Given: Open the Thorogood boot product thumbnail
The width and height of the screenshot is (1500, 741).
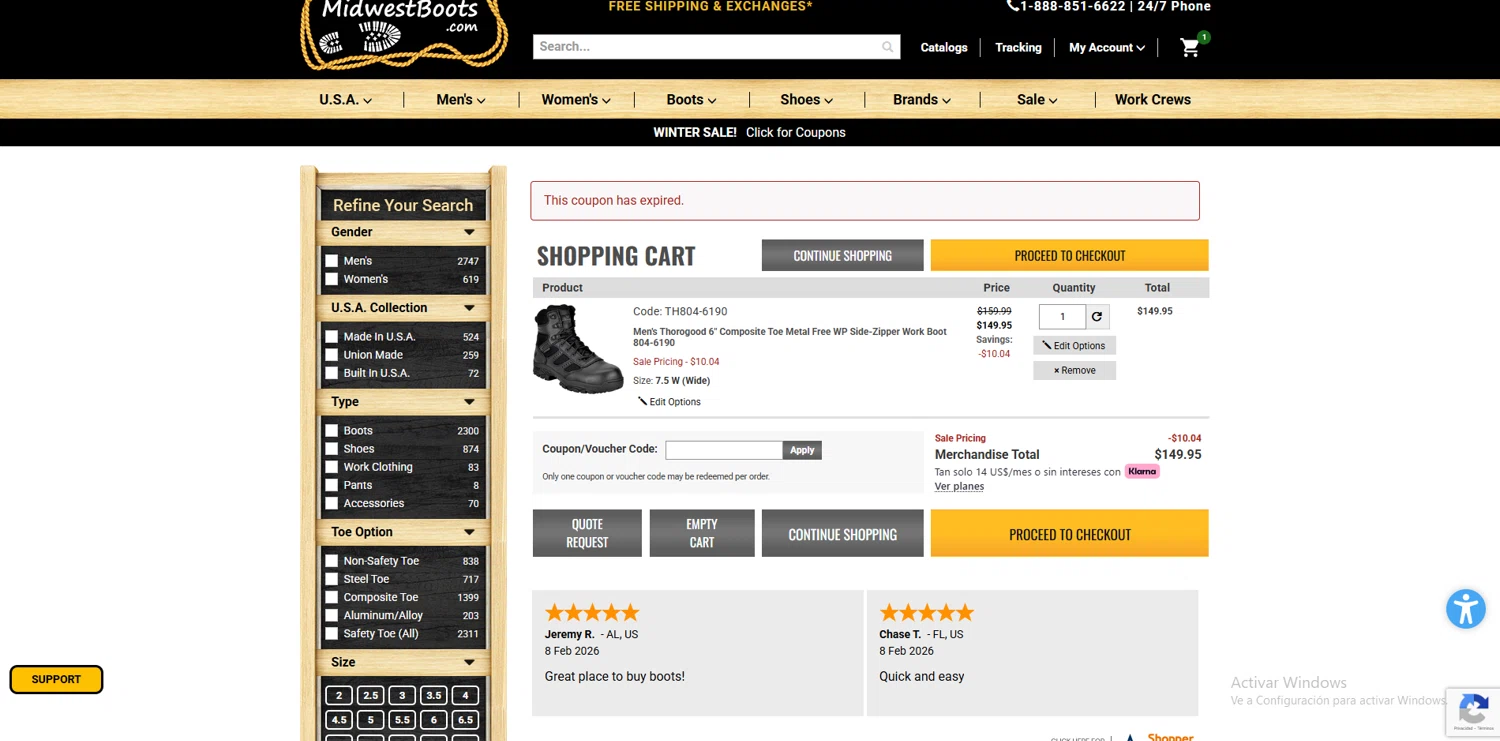Looking at the screenshot, I should (x=578, y=349).
